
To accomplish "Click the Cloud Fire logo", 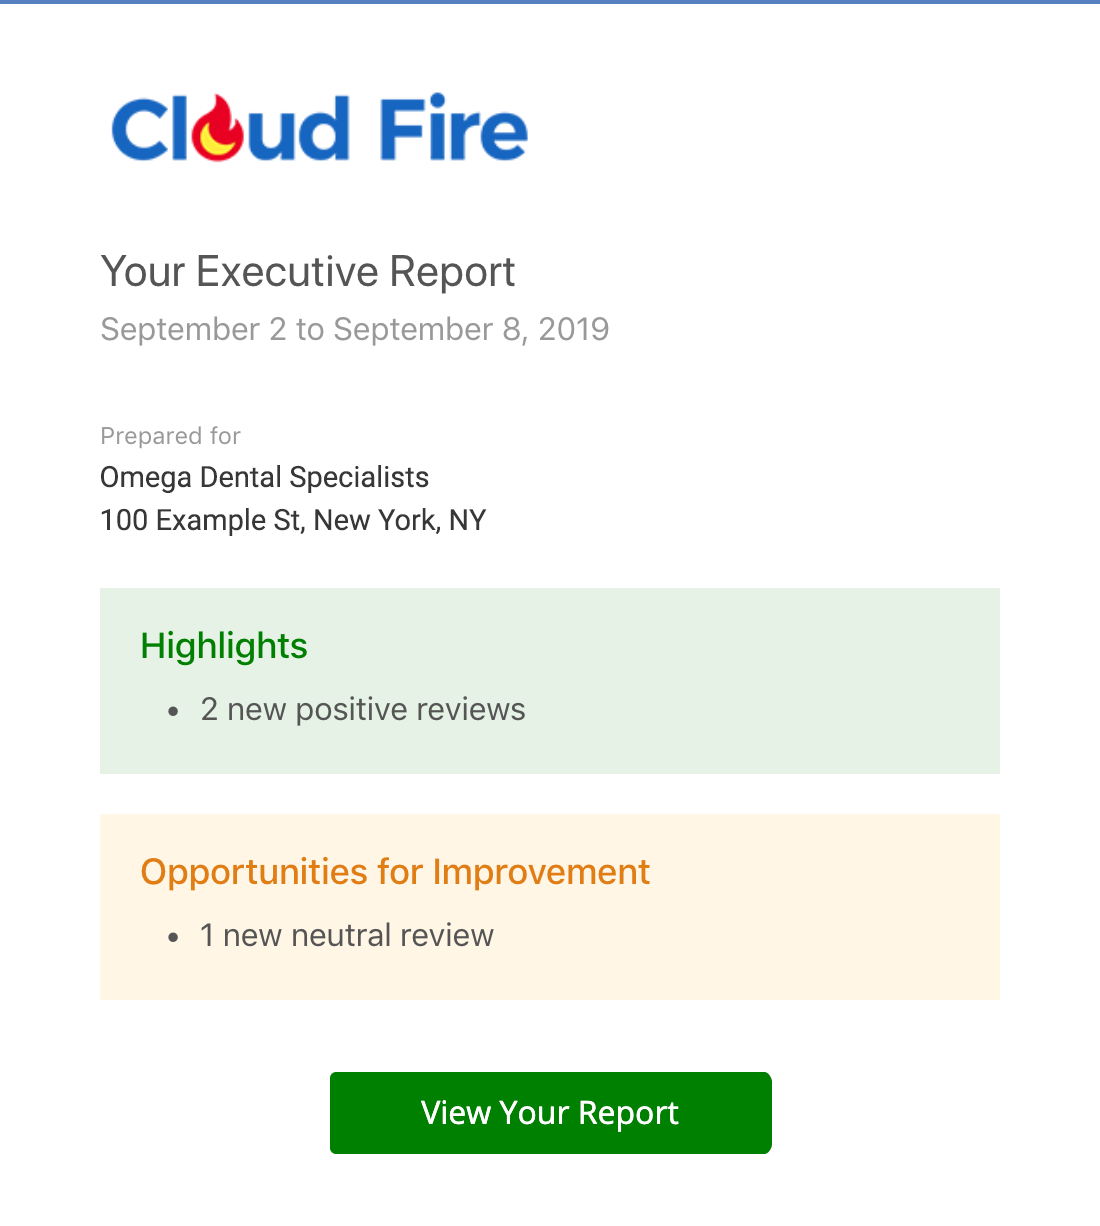I will [319, 129].
